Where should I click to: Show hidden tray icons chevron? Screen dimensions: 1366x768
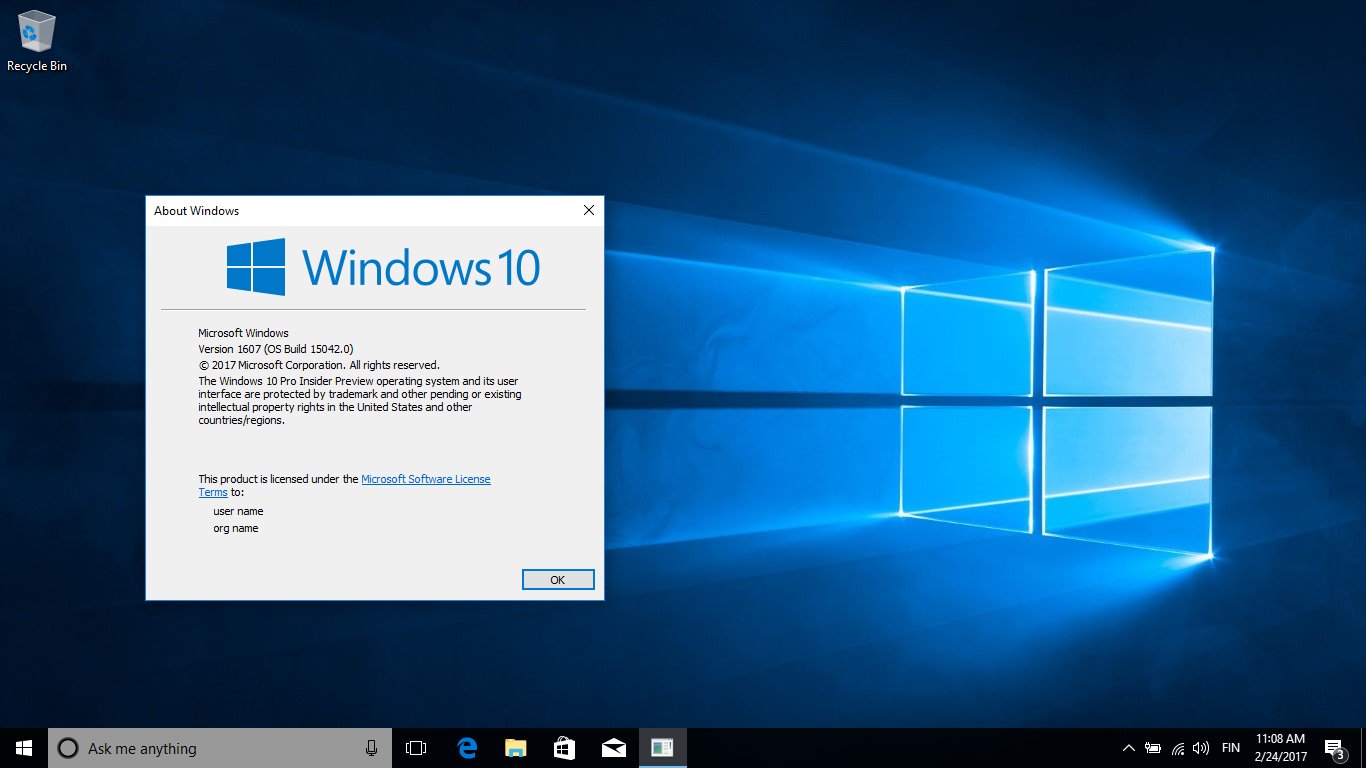pos(1128,748)
